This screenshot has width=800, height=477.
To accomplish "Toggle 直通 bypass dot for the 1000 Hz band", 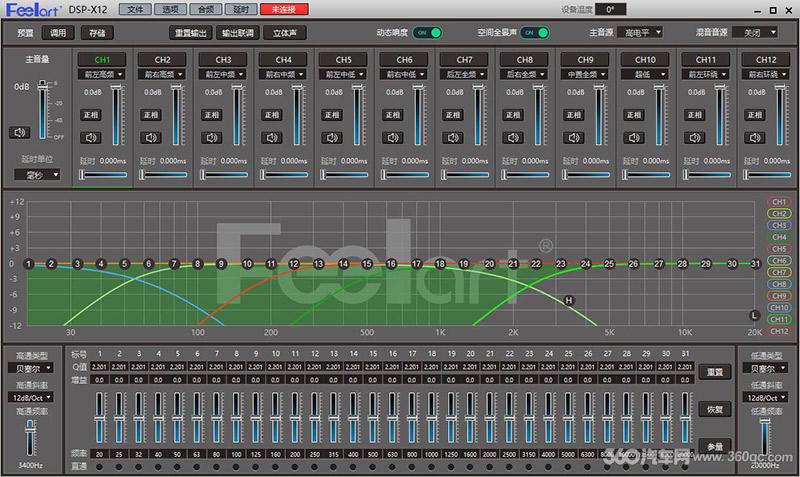I will point(431,466).
